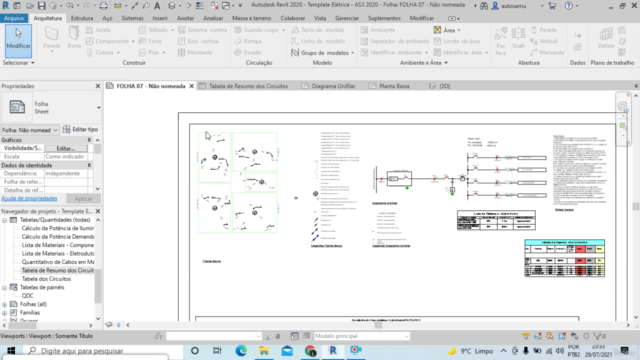Open the default 3D view icon in toolbar
The width and height of the screenshot is (640, 360).
click(172, 6)
